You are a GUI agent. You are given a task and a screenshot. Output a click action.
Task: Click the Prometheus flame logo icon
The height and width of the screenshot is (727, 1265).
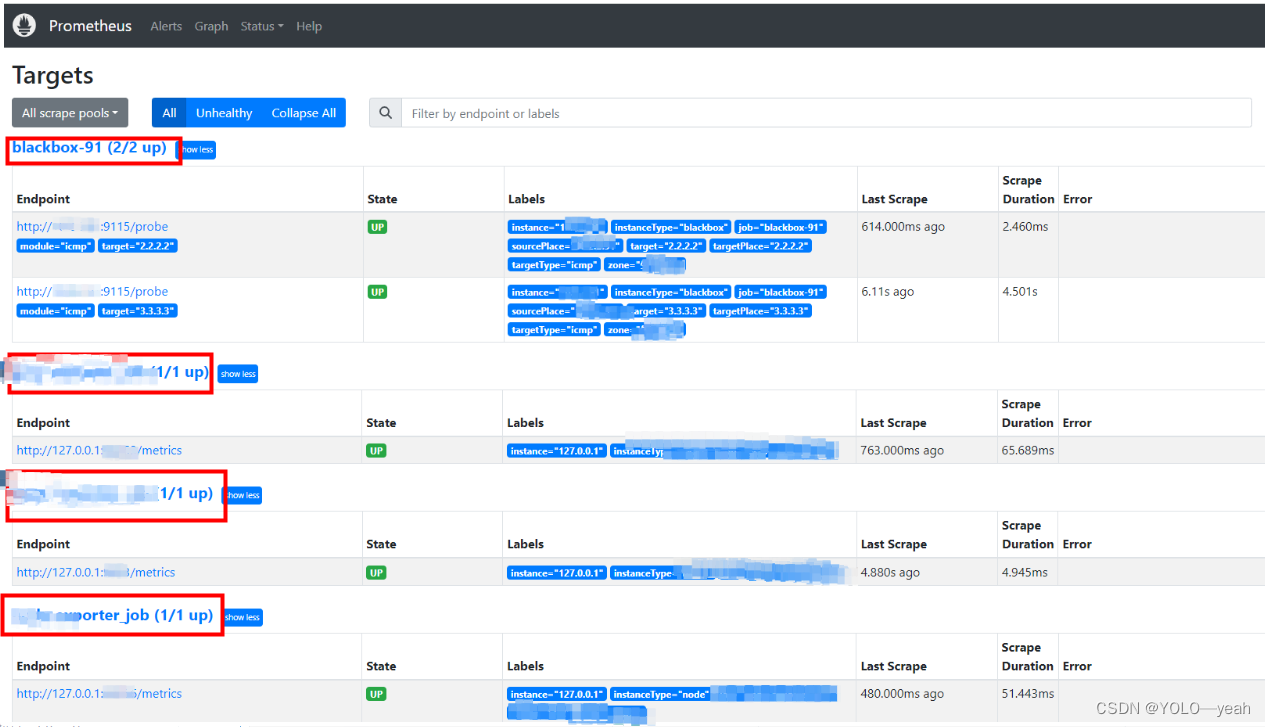click(25, 26)
